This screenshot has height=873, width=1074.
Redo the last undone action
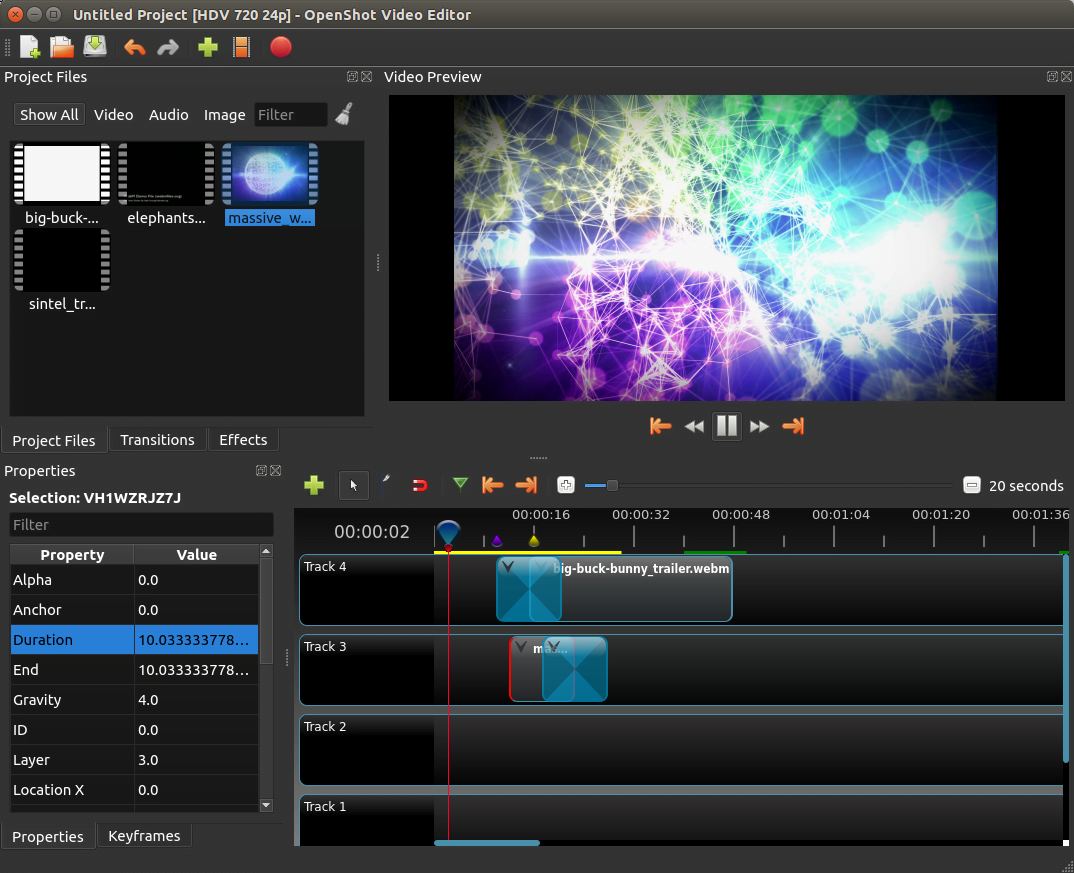point(167,47)
